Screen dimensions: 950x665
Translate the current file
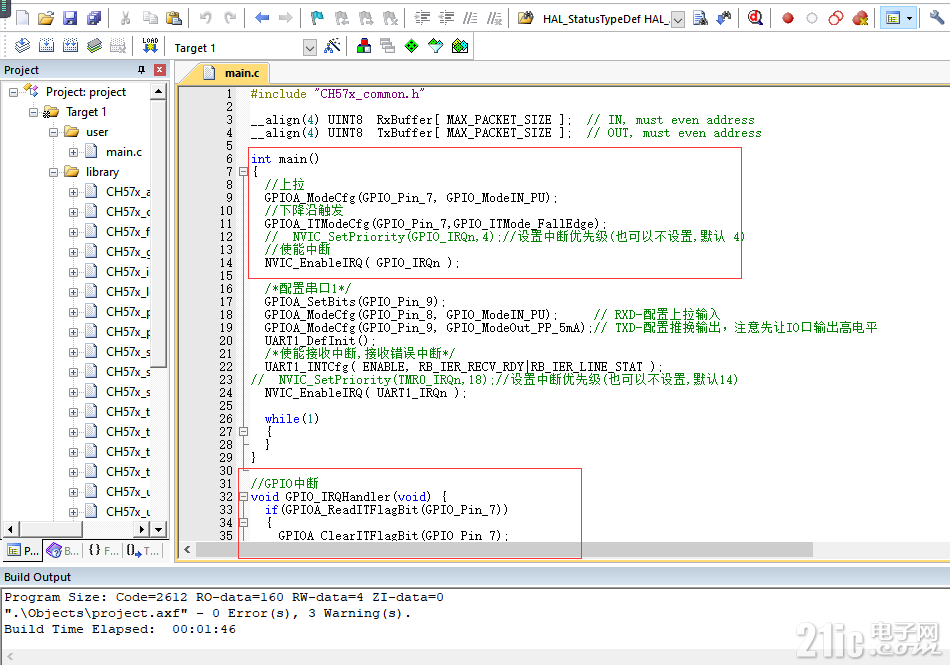(22, 46)
